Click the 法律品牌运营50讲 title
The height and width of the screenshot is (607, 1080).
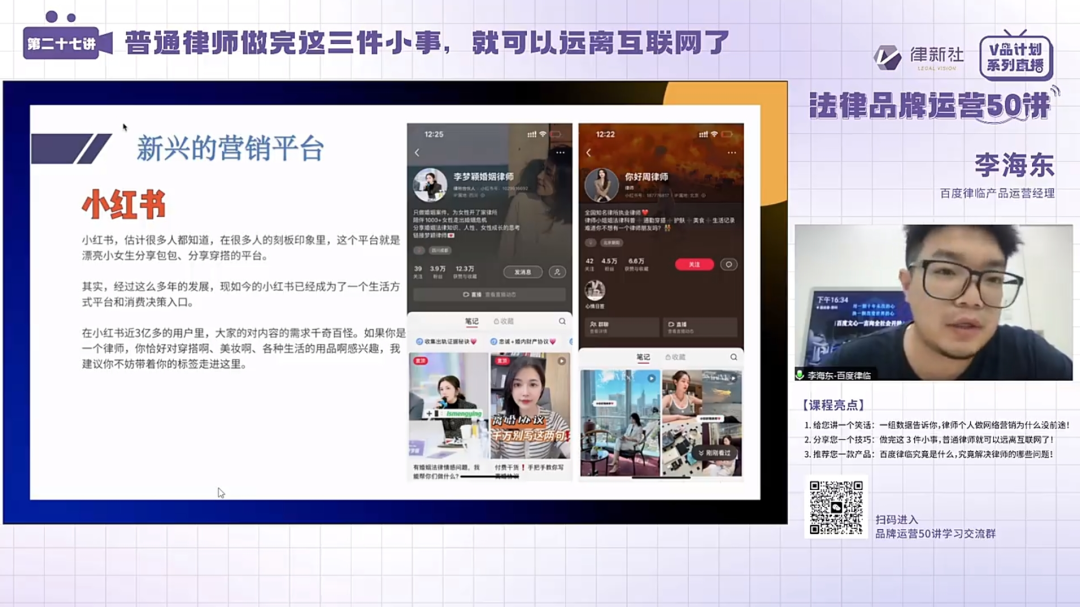click(x=931, y=105)
